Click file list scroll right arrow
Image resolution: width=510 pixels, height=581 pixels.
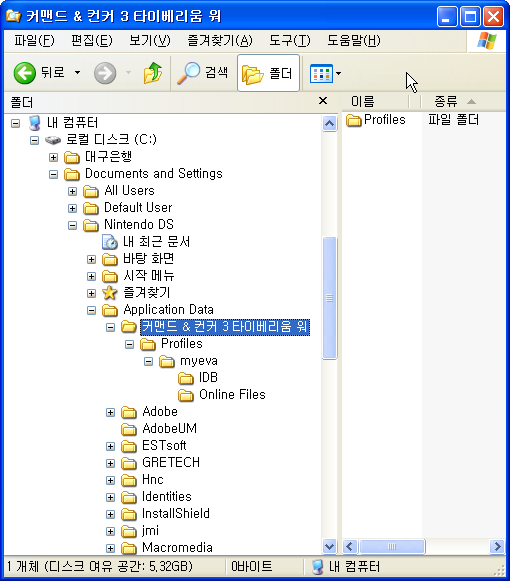(x=497, y=547)
